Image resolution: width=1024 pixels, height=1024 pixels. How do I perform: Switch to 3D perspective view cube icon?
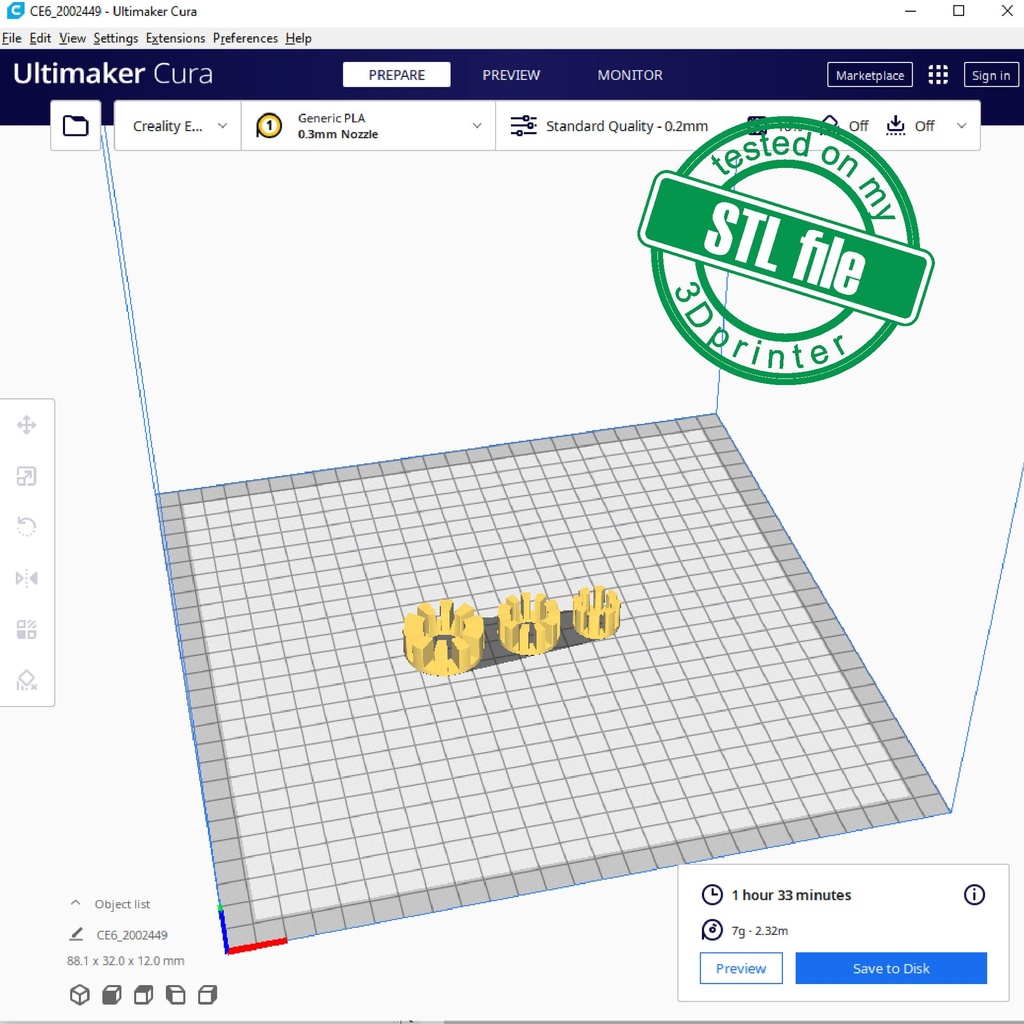pos(79,995)
